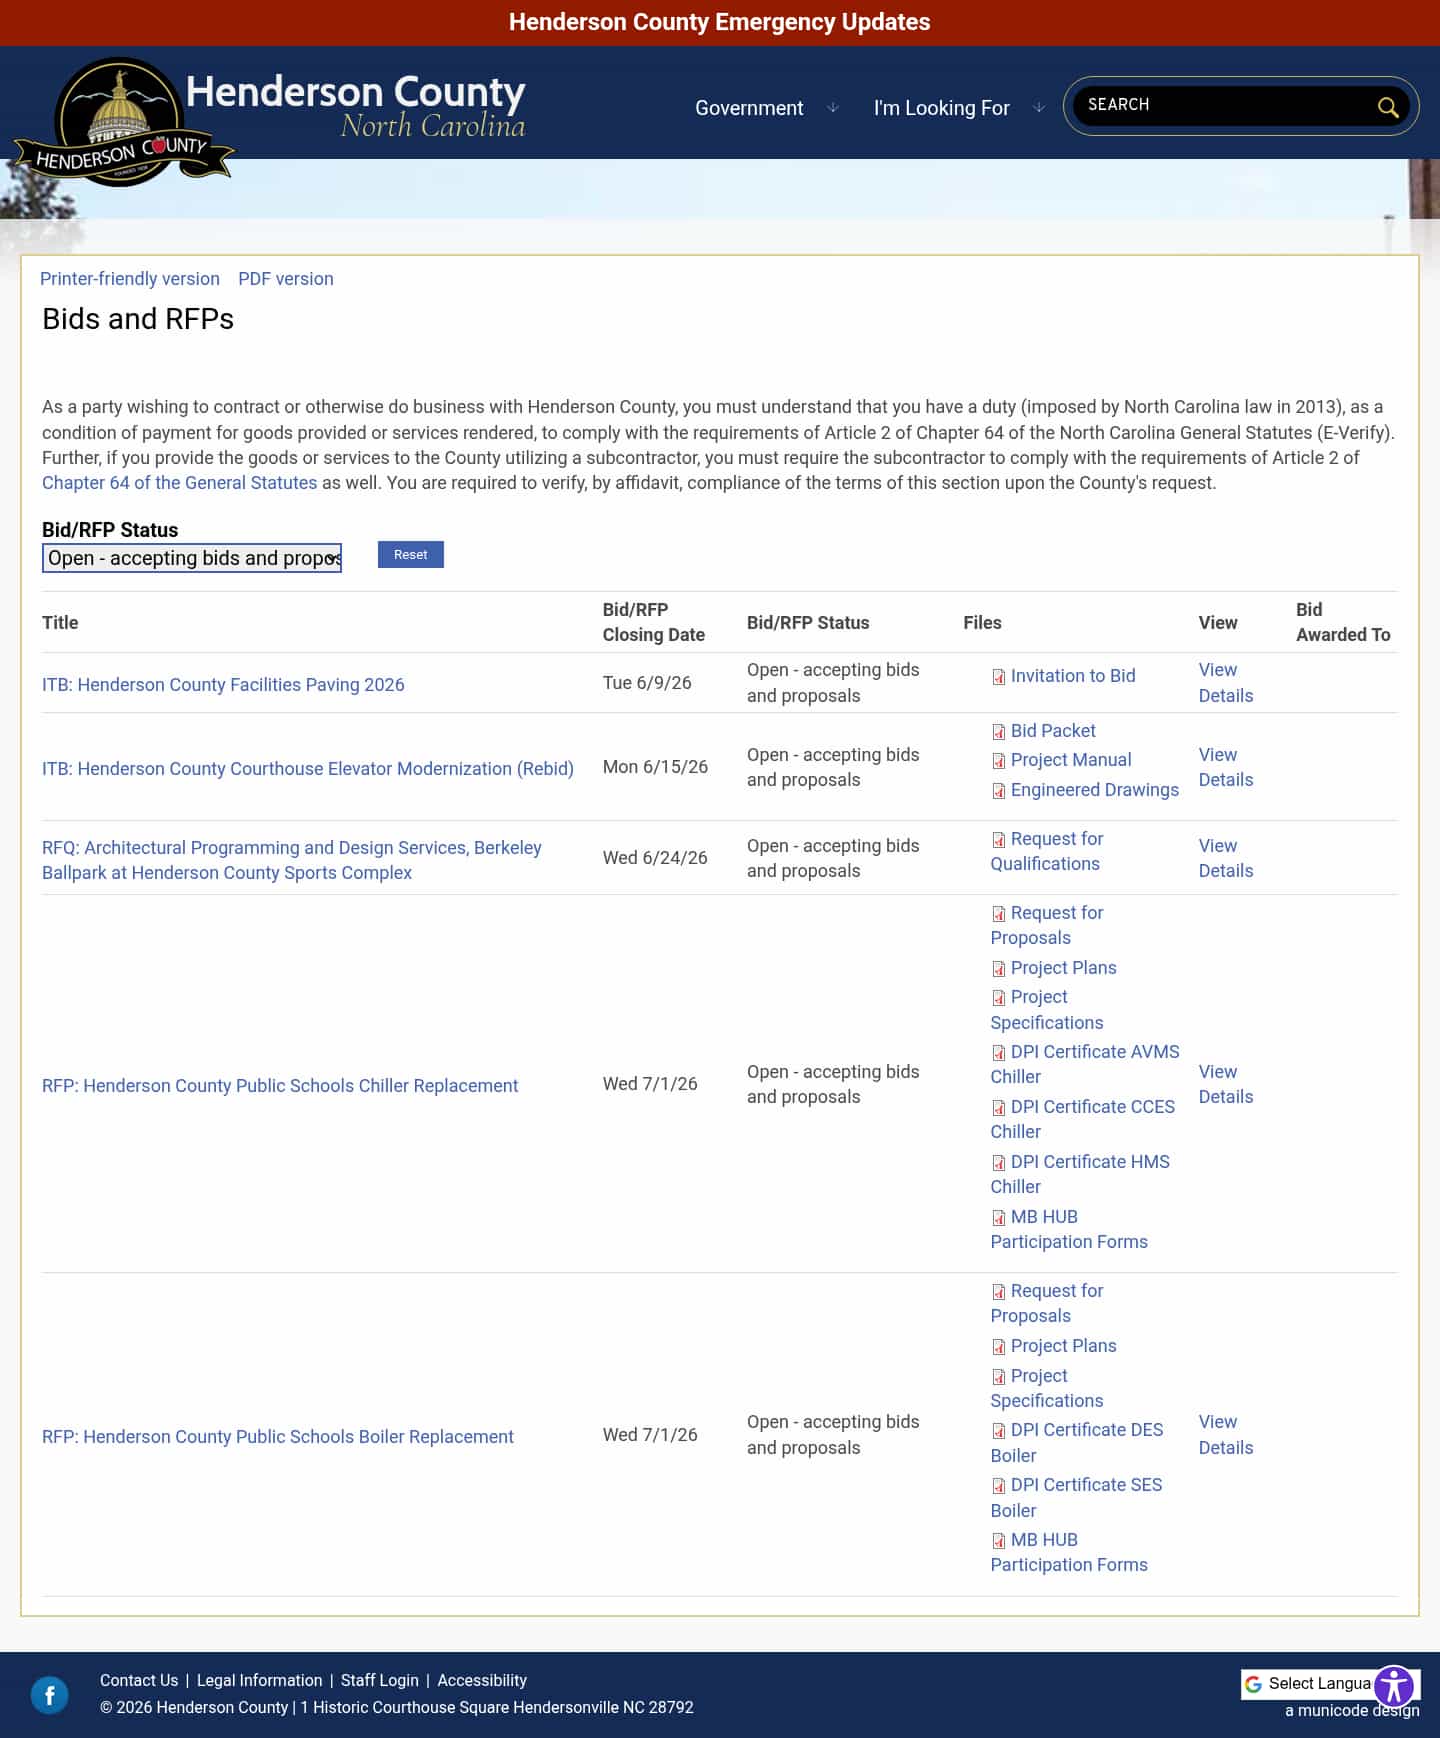Click the Title column header
This screenshot has height=1738, width=1440.
click(x=60, y=623)
